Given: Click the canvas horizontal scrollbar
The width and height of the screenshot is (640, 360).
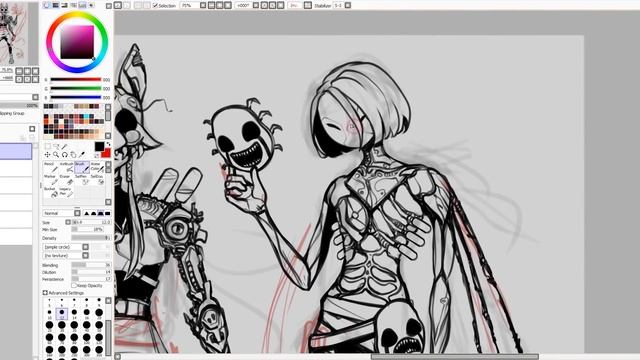Looking at the screenshot, I should coord(454,357).
